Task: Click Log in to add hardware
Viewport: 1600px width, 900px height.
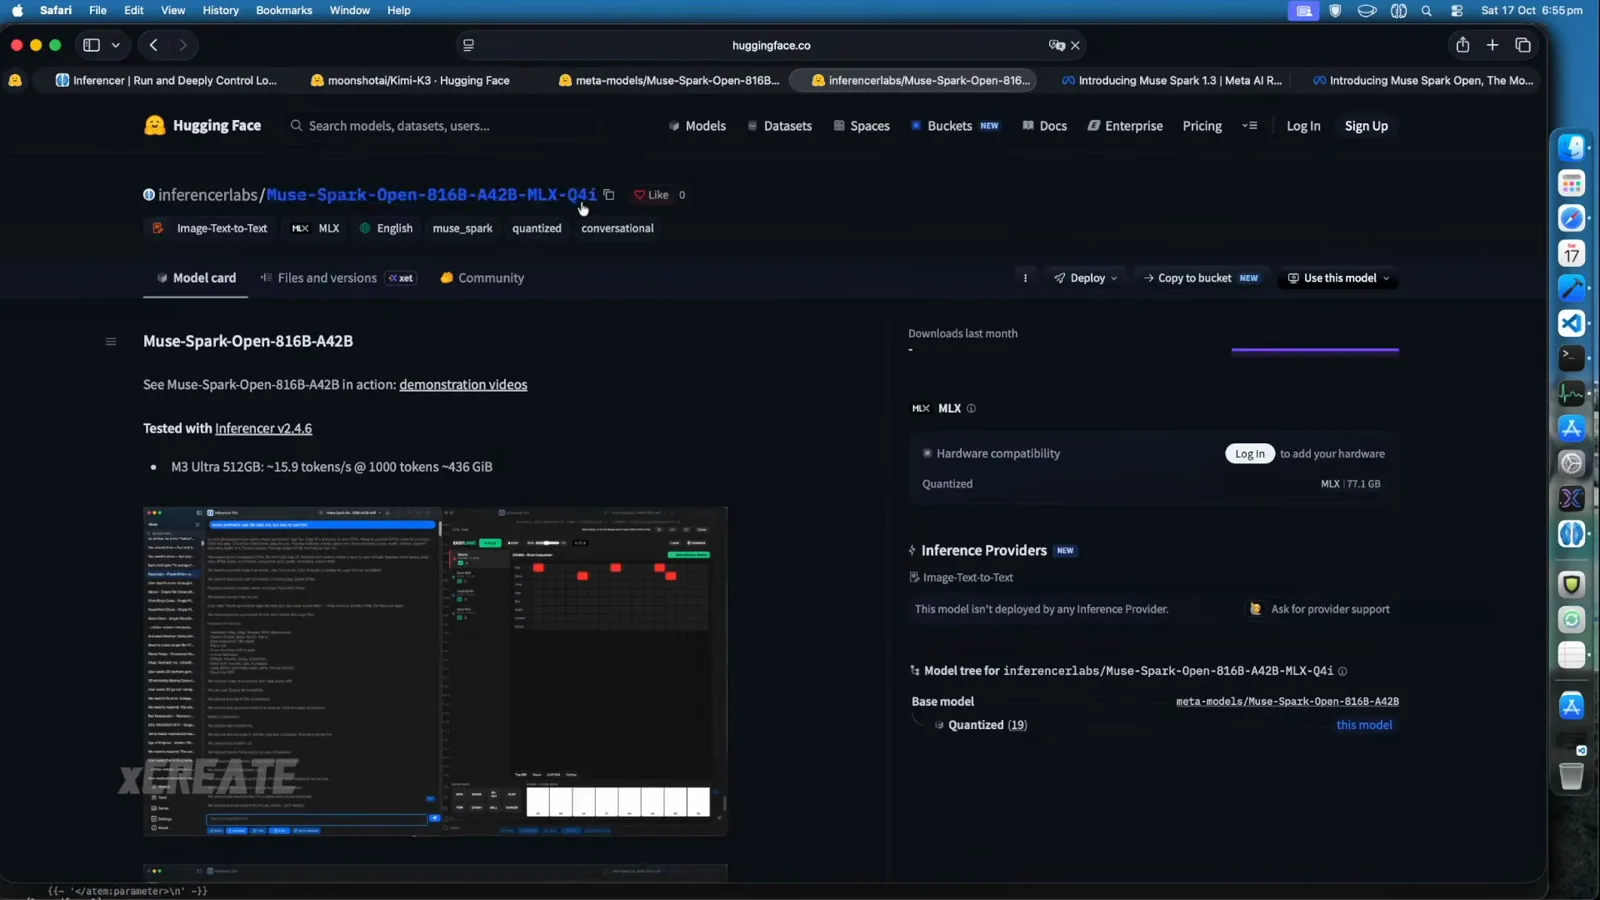Action: tap(1250, 454)
